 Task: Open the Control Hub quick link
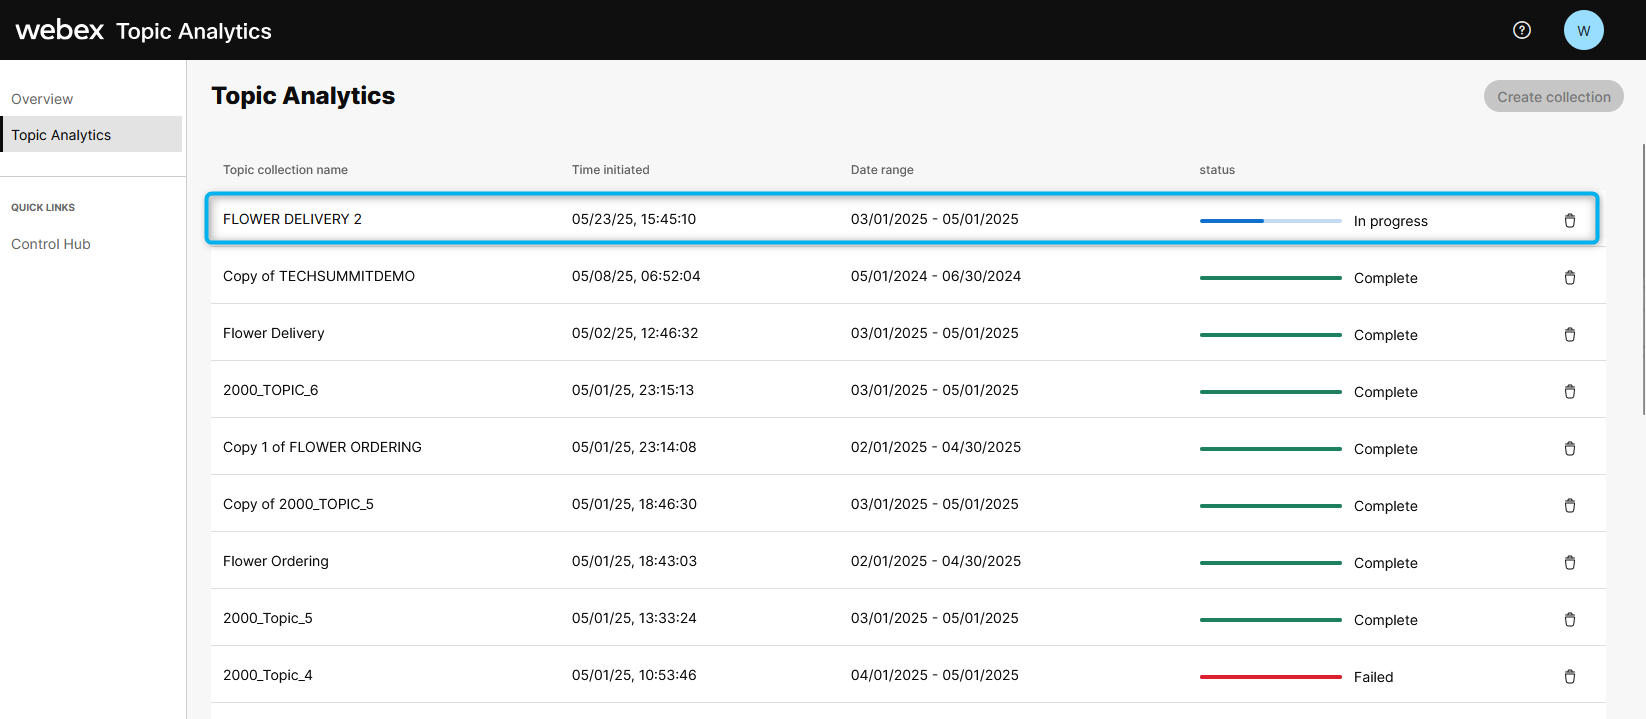(51, 244)
